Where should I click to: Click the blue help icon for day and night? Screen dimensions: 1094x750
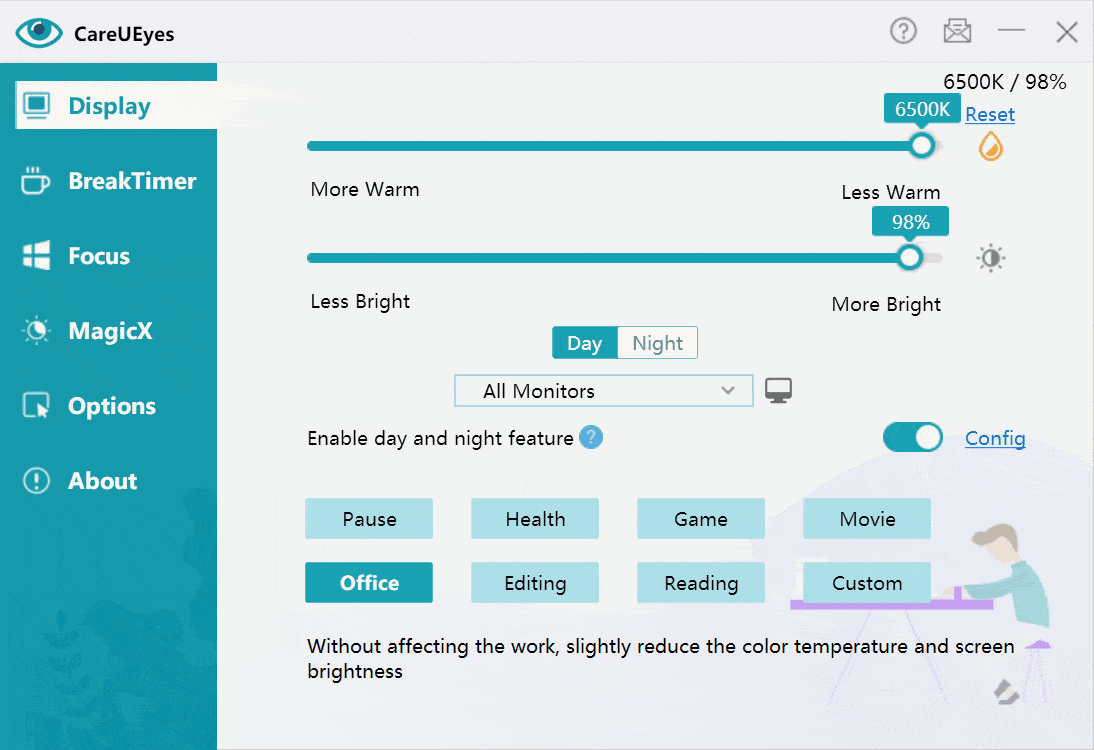[591, 438]
